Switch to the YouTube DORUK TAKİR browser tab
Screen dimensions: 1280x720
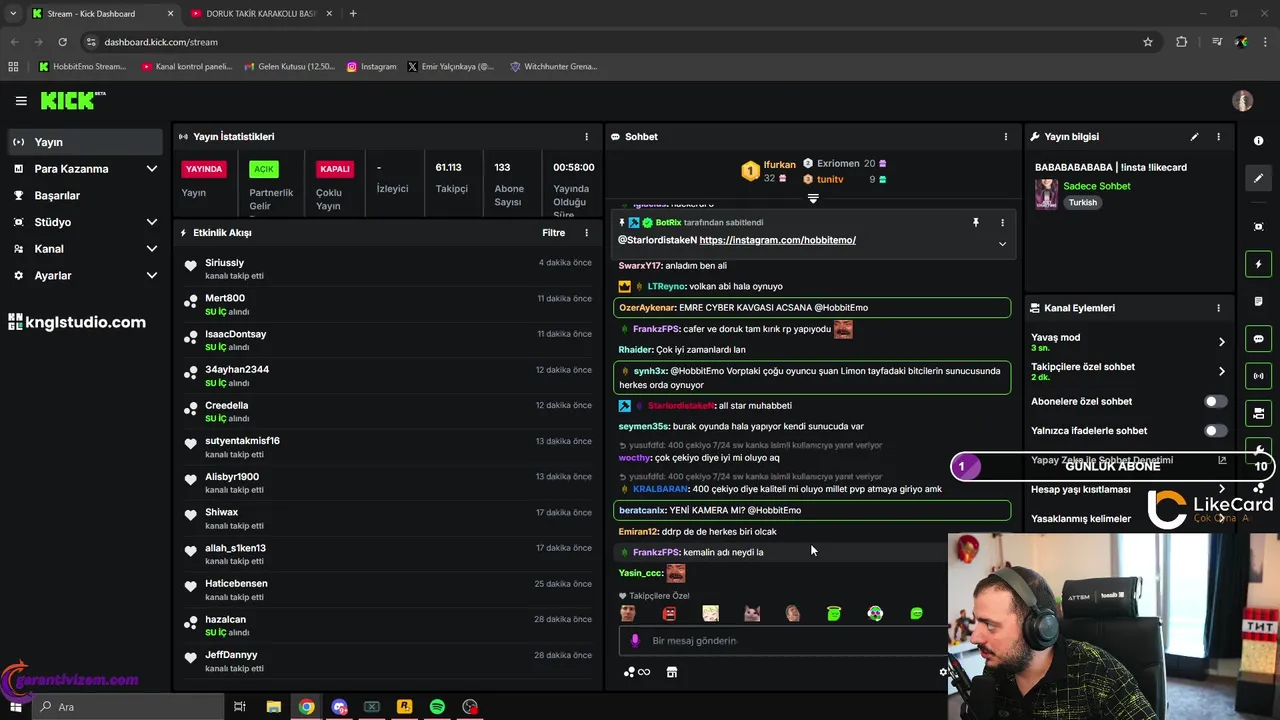point(260,14)
